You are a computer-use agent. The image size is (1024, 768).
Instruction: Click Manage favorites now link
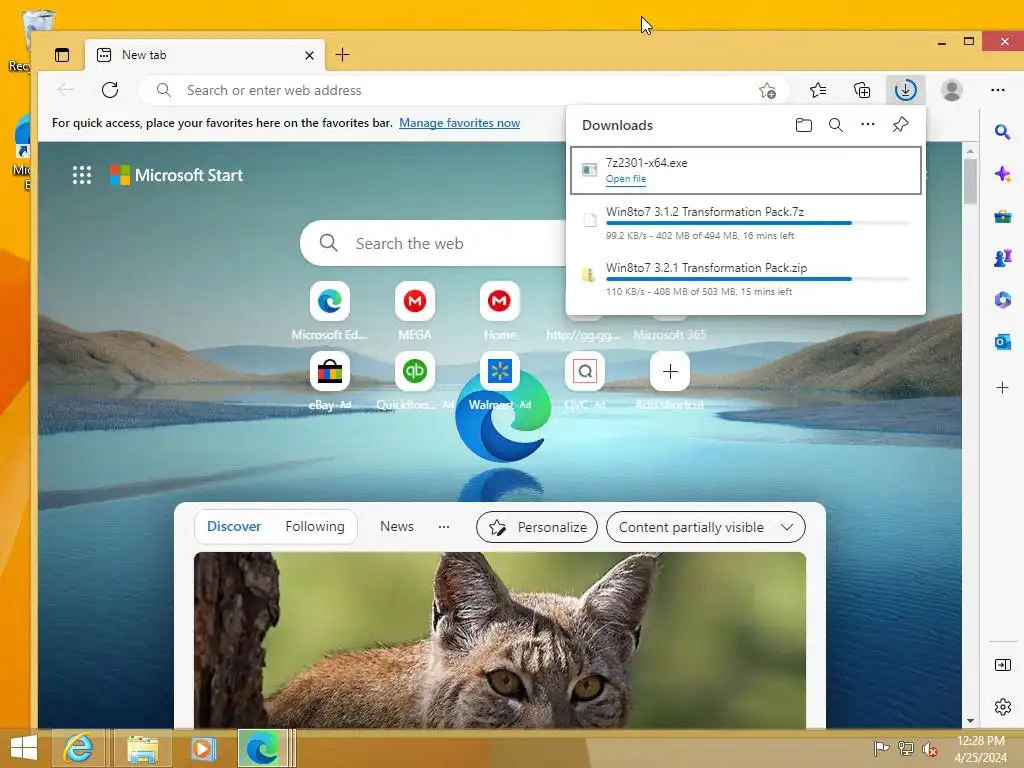point(459,123)
